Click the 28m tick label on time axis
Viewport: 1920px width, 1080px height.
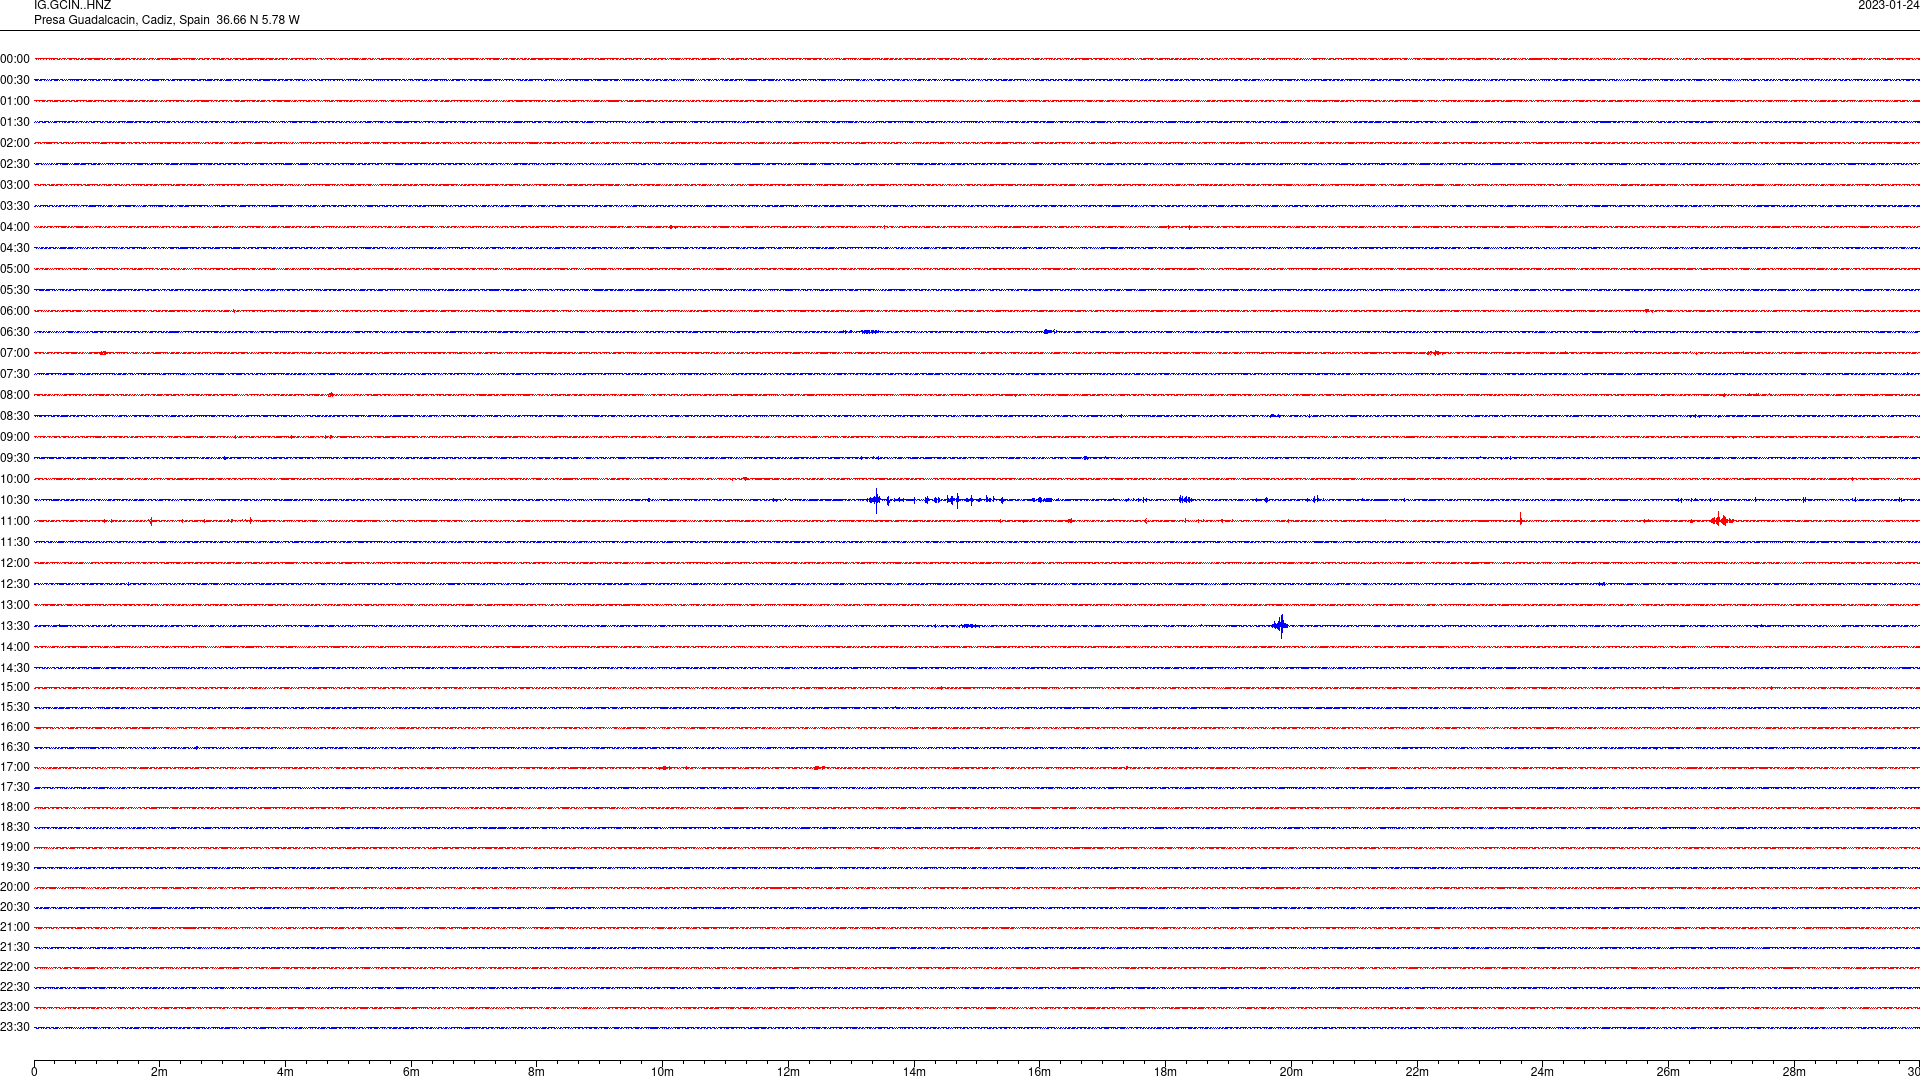pyautogui.click(x=1794, y=1072)
